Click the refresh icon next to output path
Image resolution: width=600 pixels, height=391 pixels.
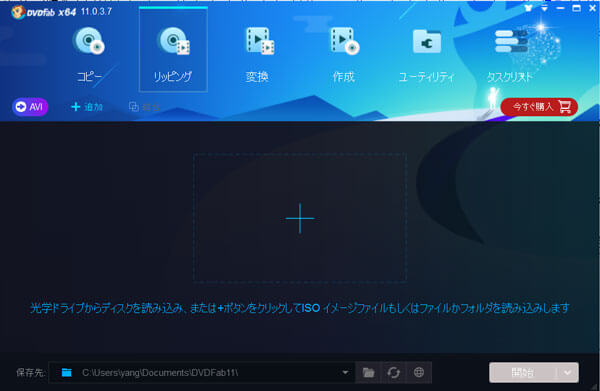[393, 372]
